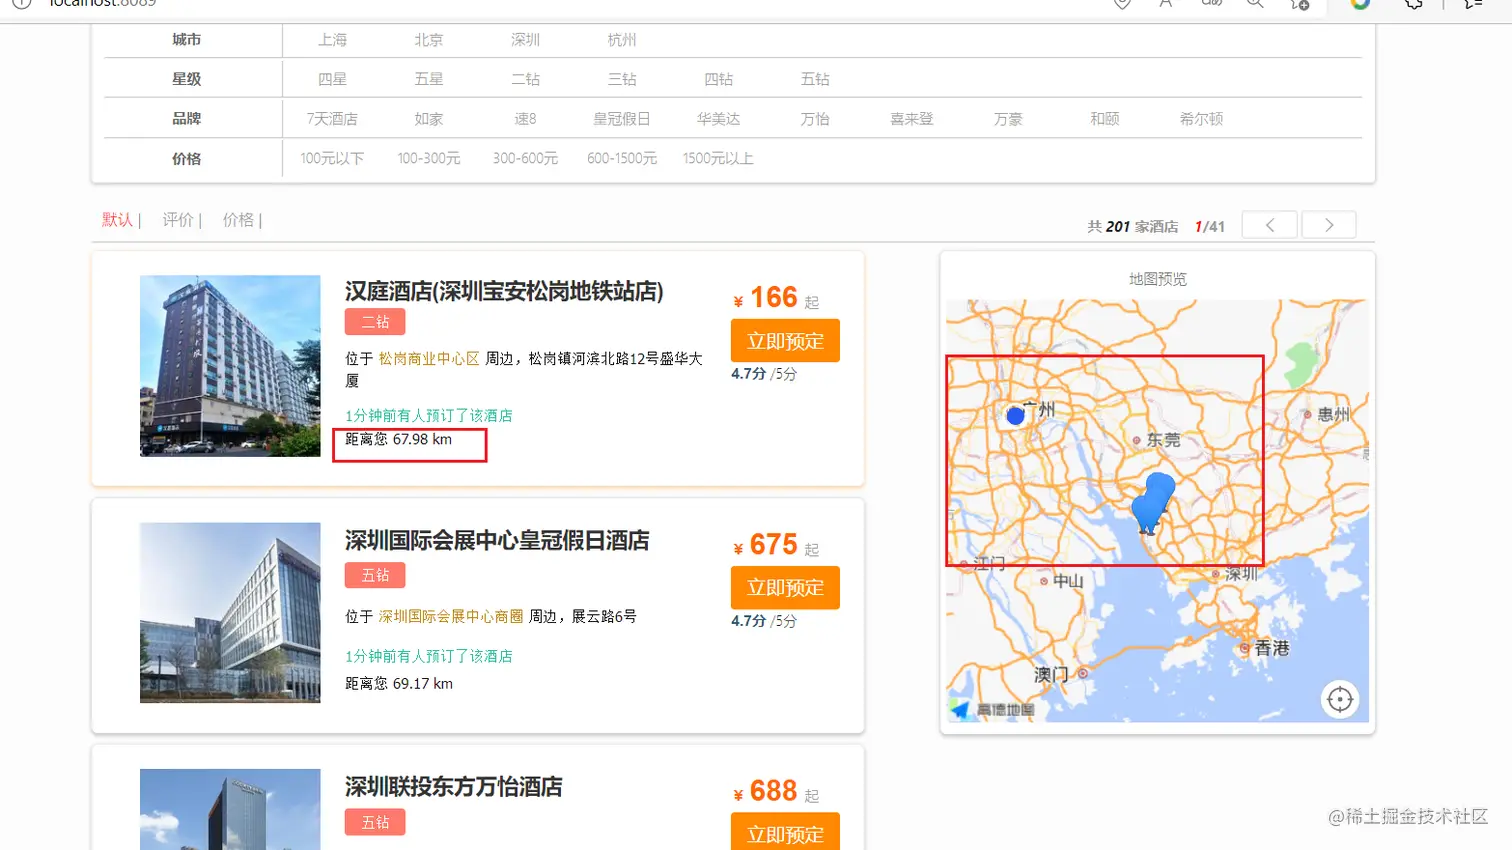Book 皇冠假日酒店 with 立即预定

pyautogui.click(x=785, y=588)
